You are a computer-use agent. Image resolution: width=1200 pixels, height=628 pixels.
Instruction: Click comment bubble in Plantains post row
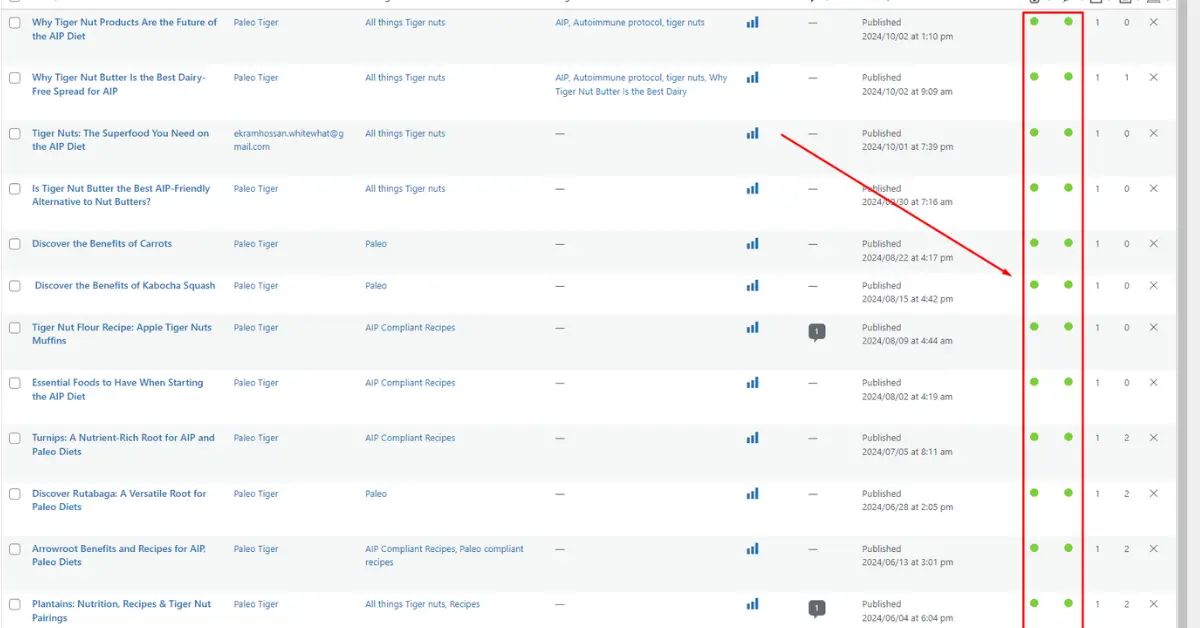(816, 608)
